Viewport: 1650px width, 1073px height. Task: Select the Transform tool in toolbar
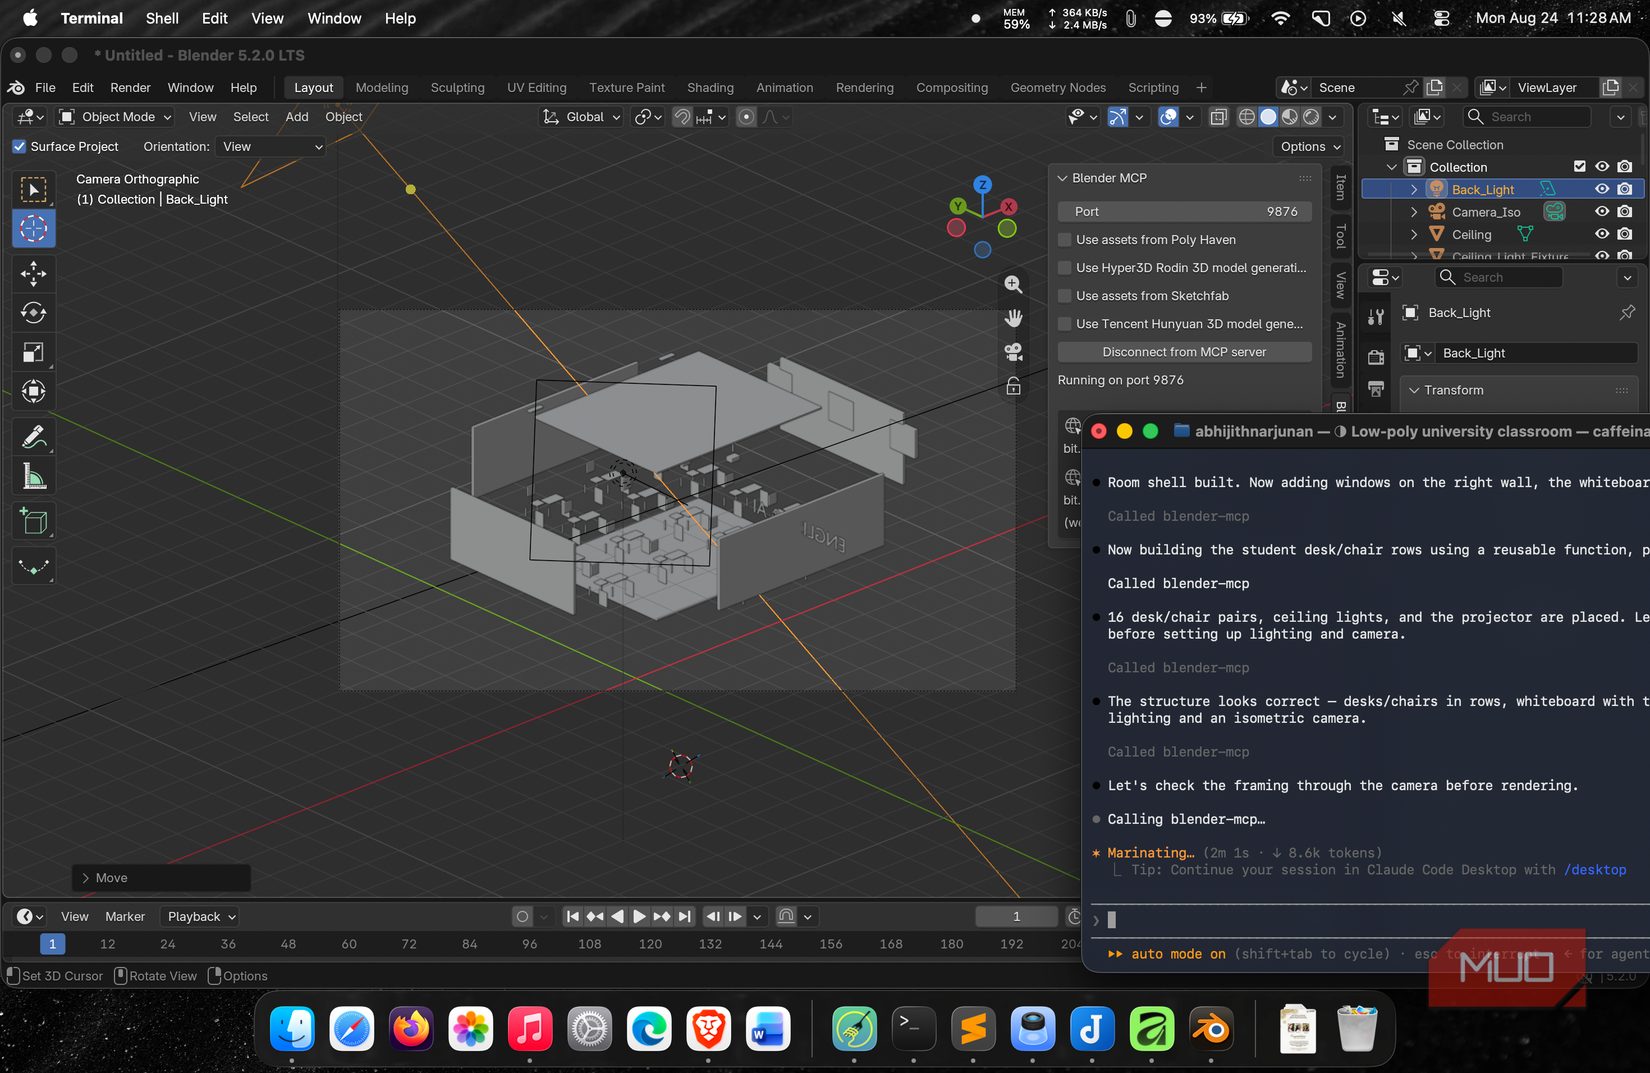point(34,391)
